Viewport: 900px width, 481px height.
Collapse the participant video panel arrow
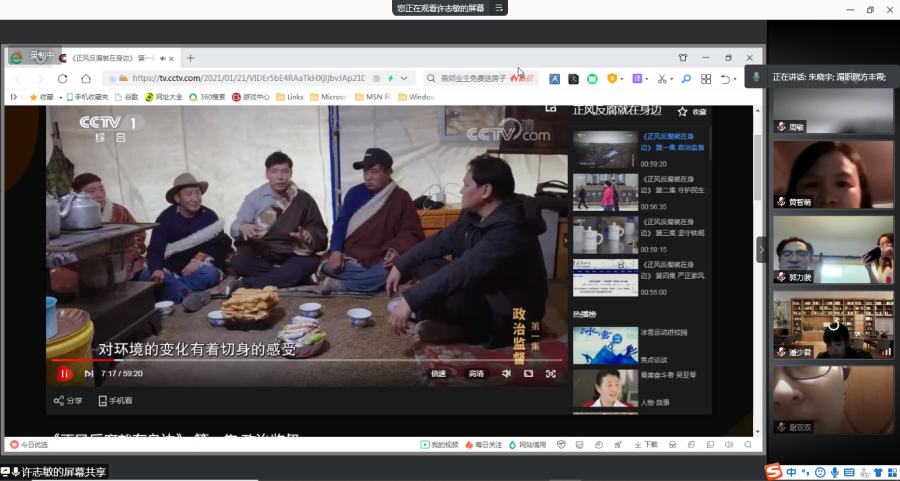pos(761,249)
